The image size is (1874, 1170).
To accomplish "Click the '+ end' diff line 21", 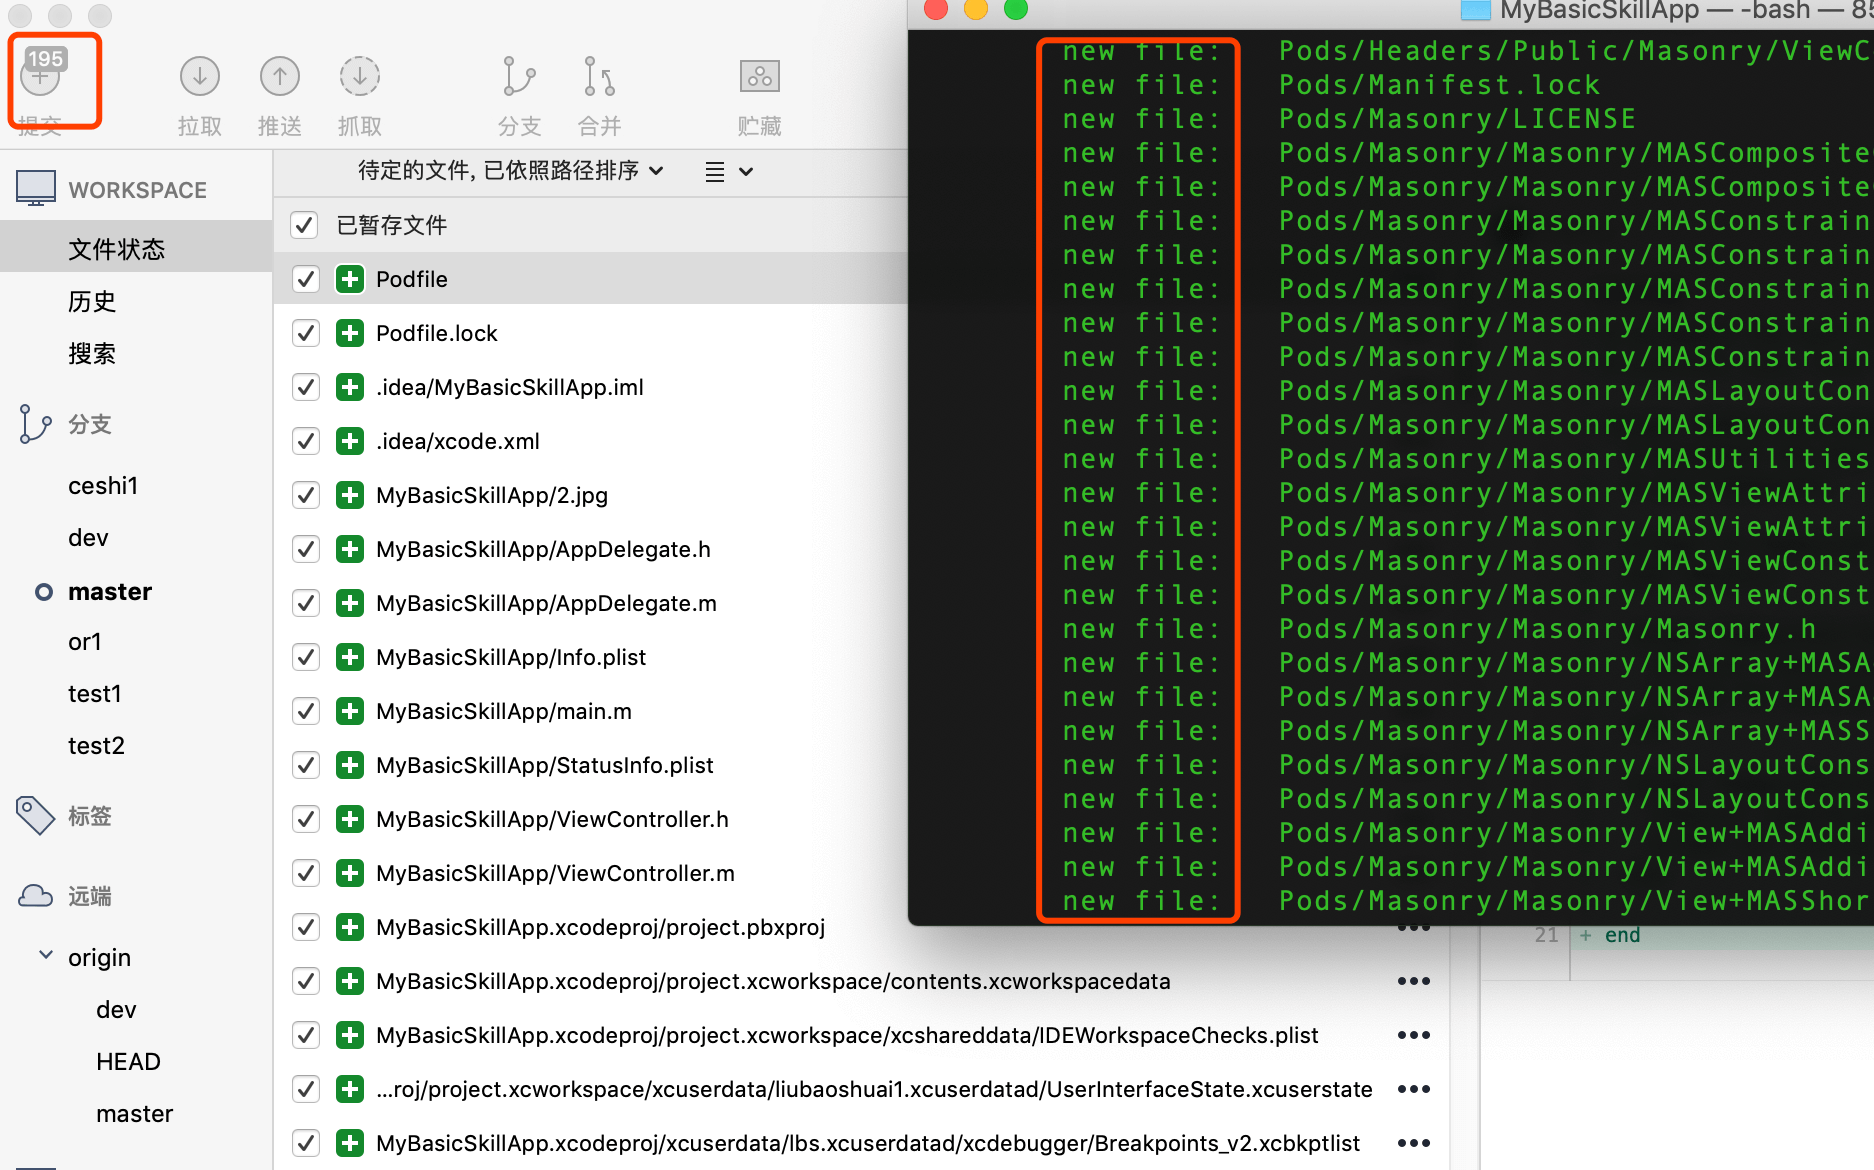I will 1610,936.
